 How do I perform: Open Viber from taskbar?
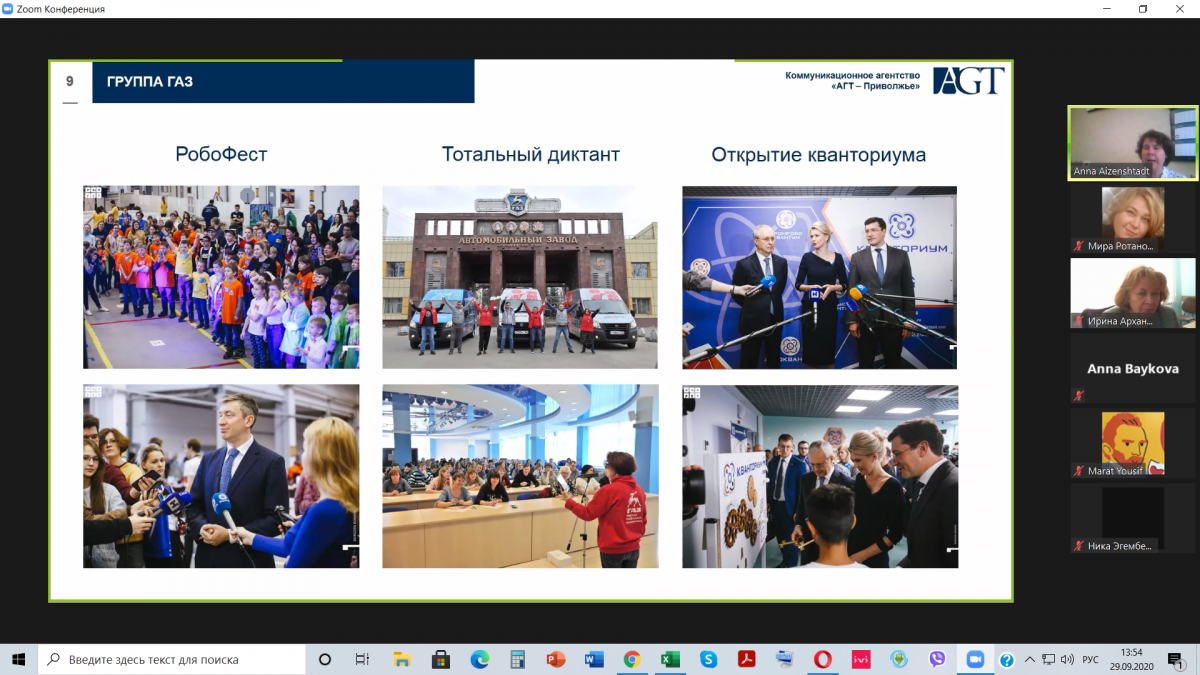pos(937,659)
